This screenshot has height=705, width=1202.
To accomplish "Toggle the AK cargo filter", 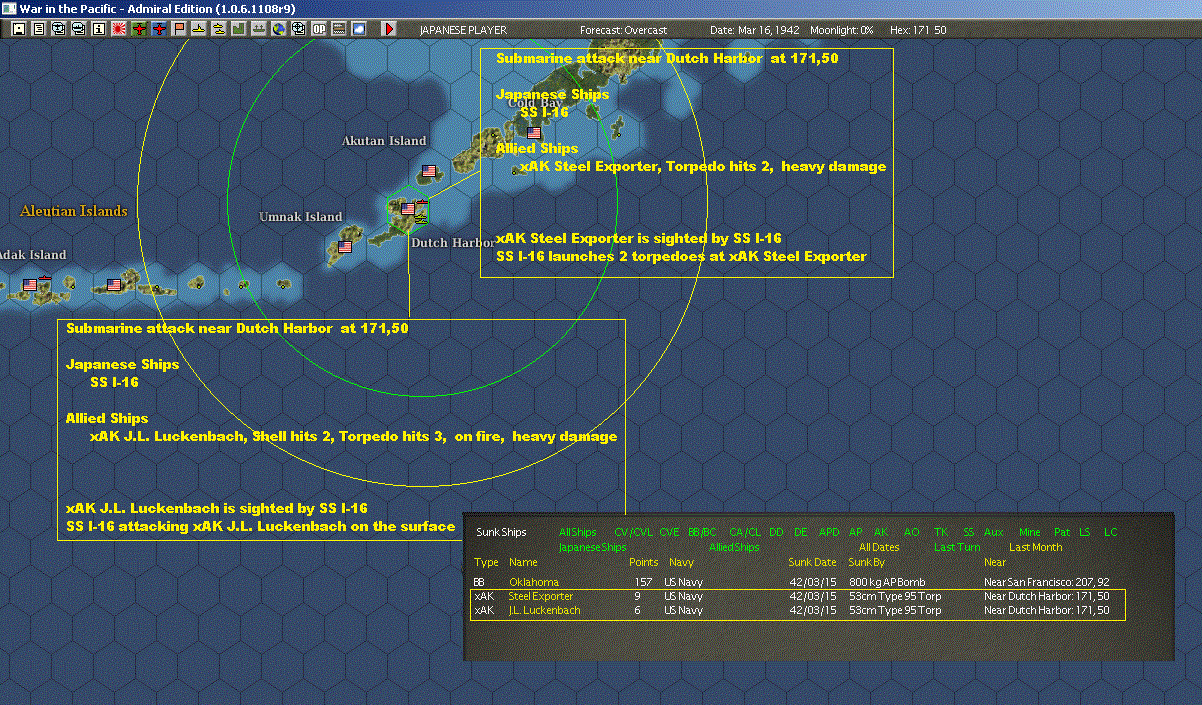I will click(x=881, y=532).
